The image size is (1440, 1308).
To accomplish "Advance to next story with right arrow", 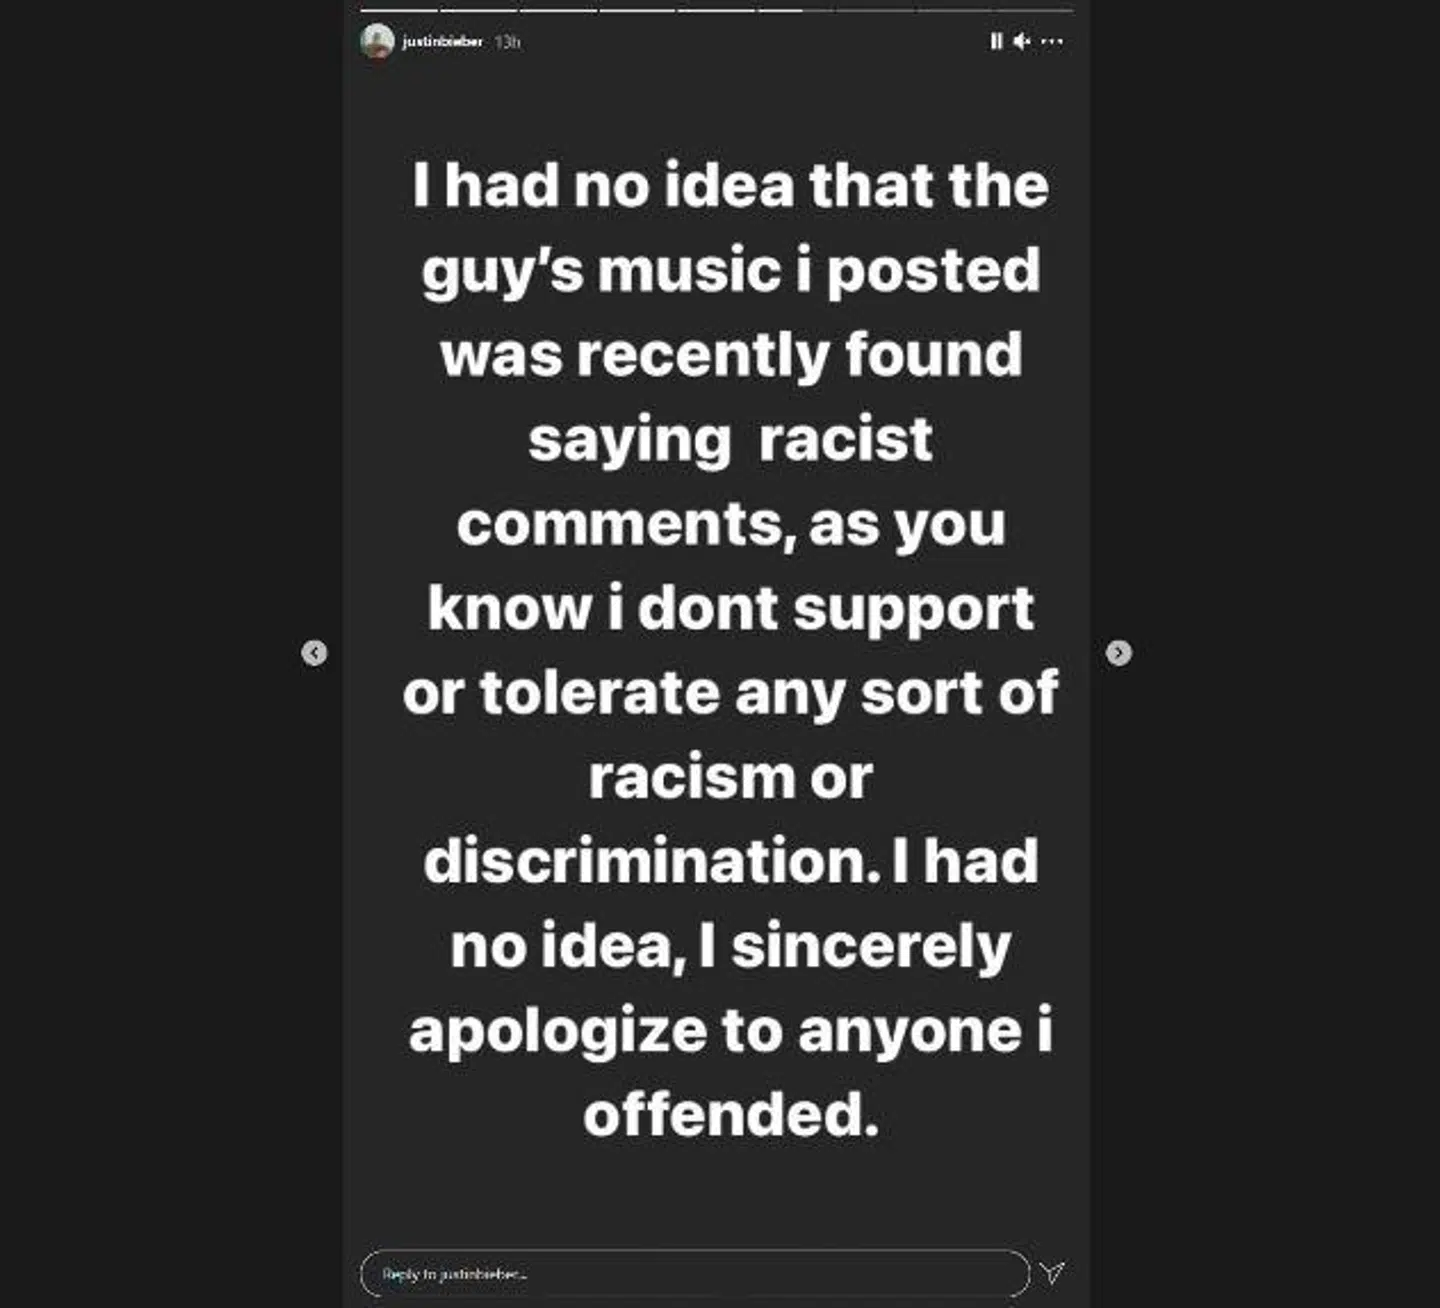I will pos(1119,653).
